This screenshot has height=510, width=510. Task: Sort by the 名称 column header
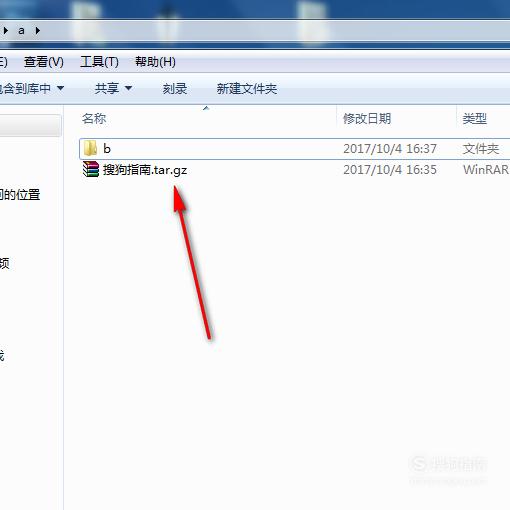pyautogui.click(x=94, y=119)
